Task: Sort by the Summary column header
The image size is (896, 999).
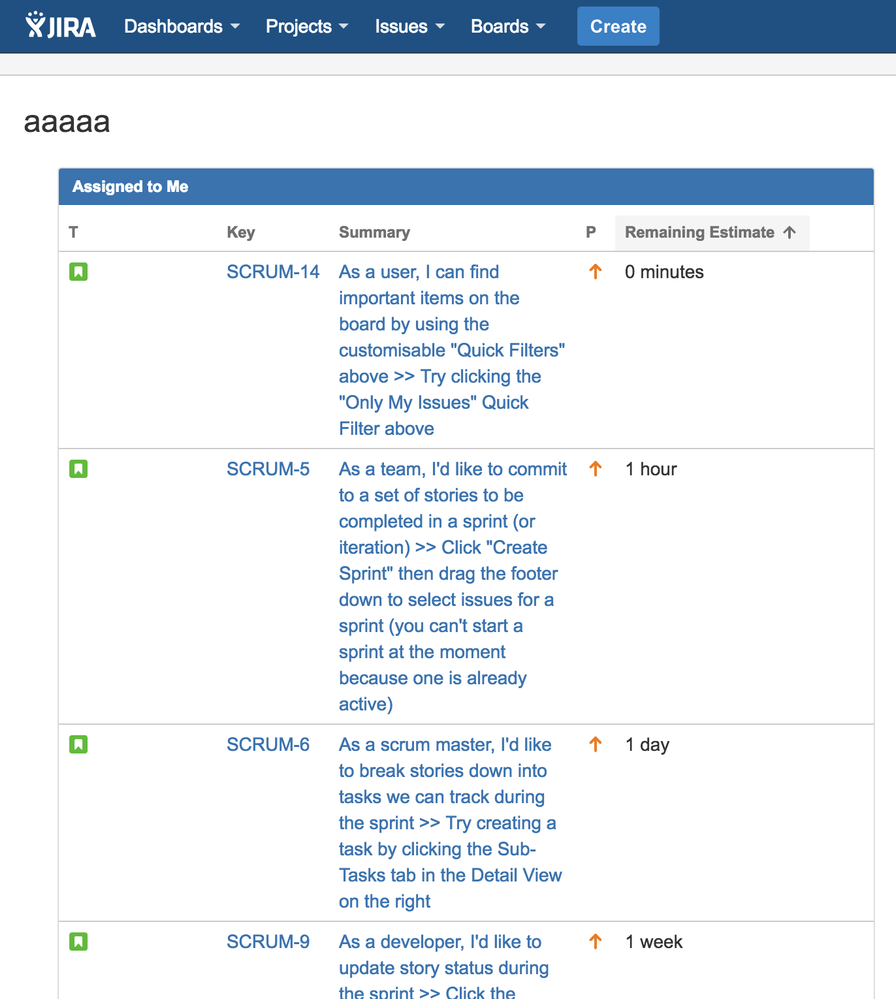Action: [x=374, y=233]
